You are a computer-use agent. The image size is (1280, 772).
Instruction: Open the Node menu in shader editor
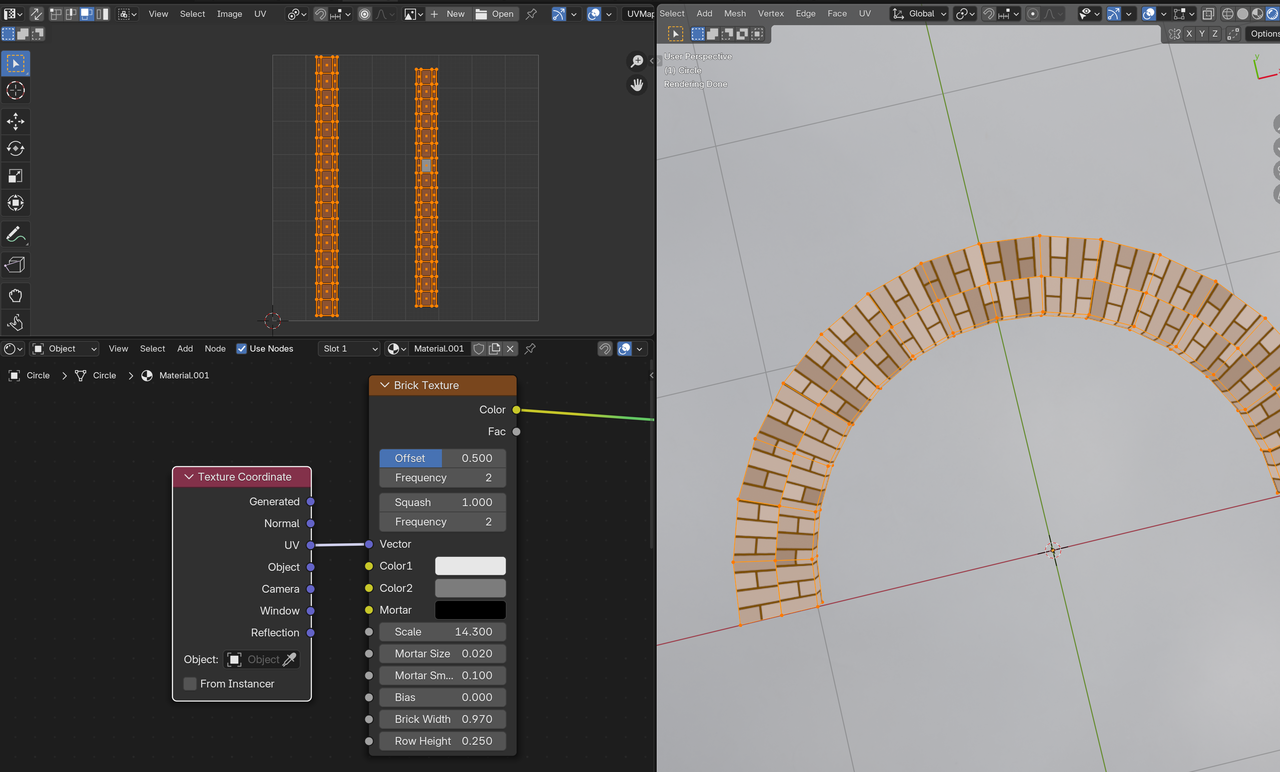(x=215, y=349)
